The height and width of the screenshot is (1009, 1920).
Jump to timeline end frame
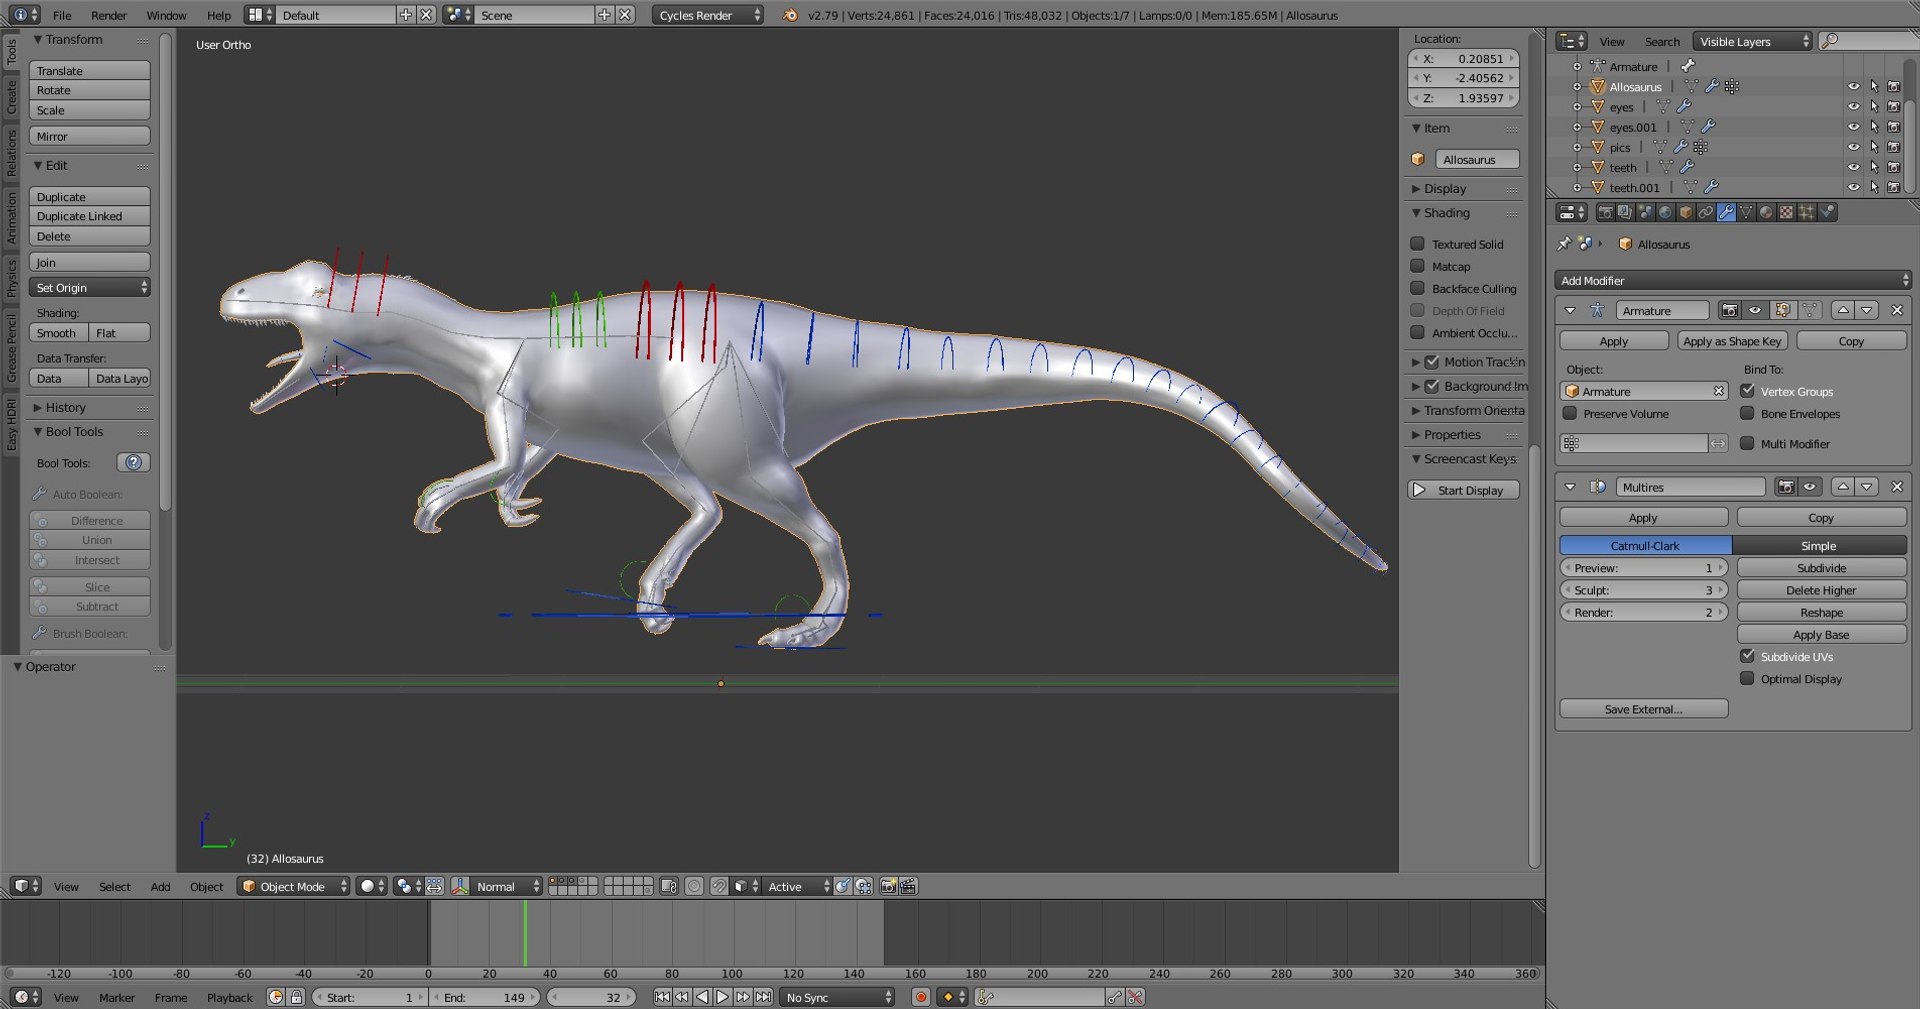click(763, 997)
